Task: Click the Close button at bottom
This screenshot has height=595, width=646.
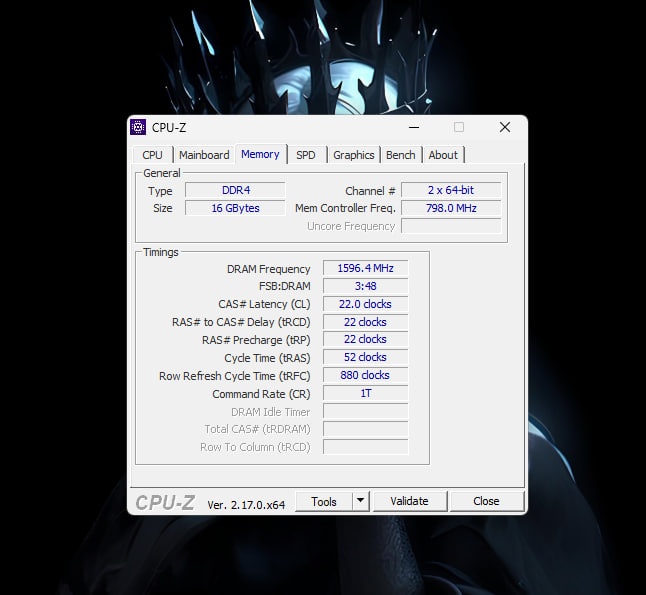Action: pos(487,501)
